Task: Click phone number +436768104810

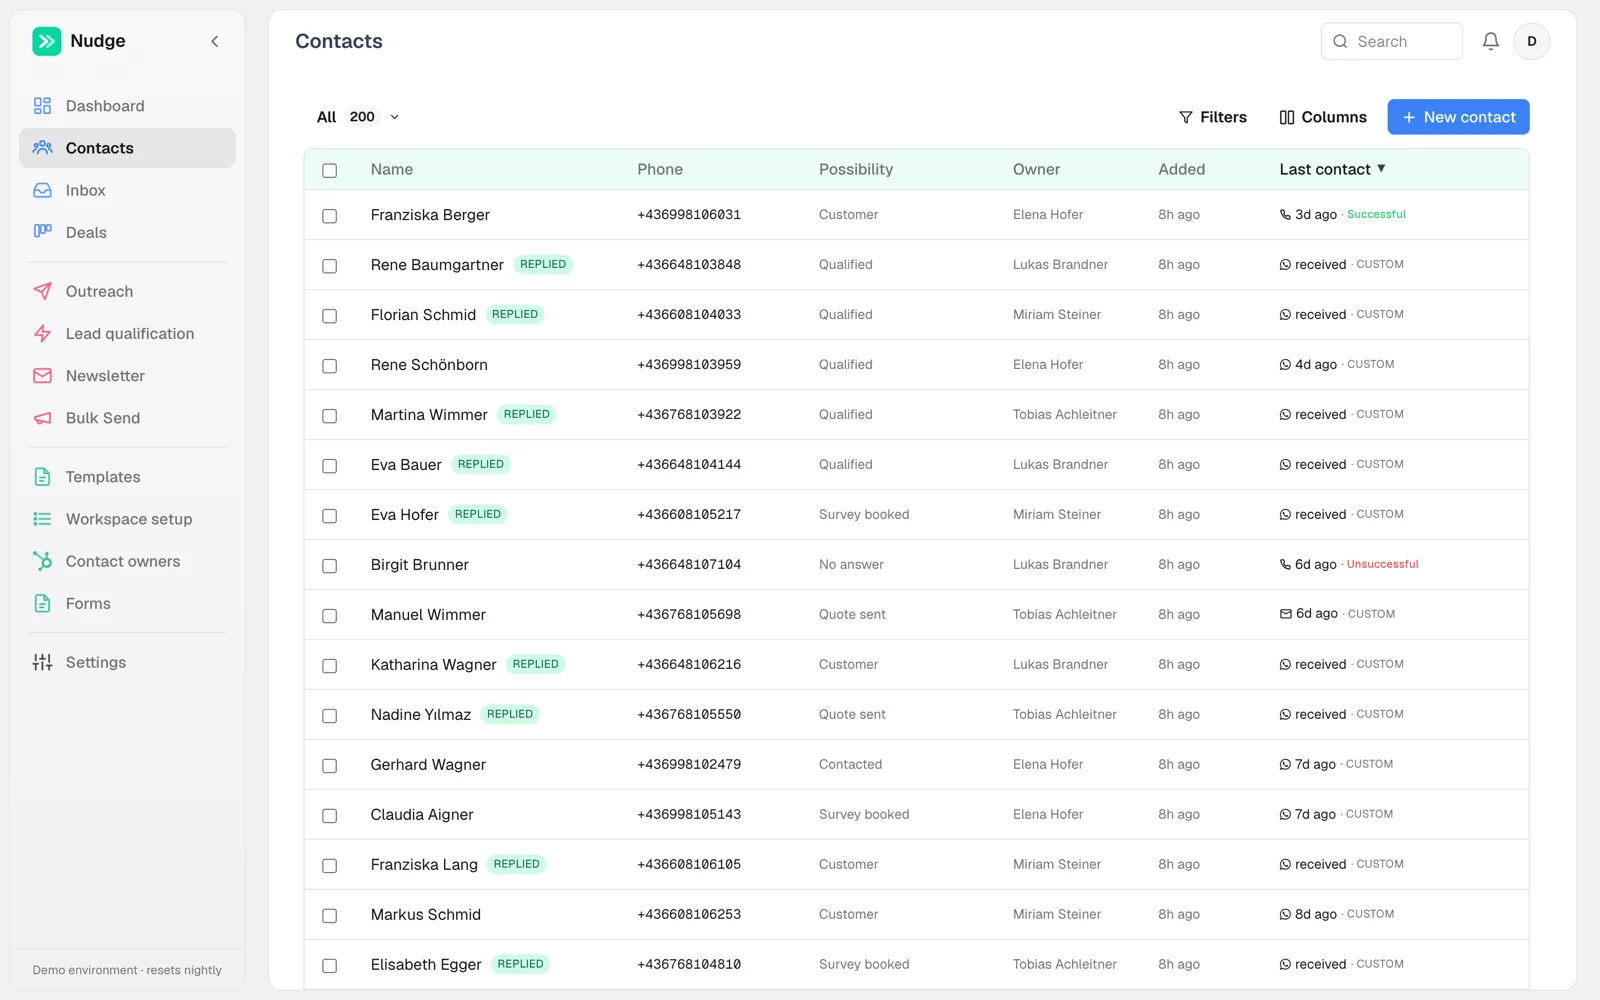Action: 689,964
